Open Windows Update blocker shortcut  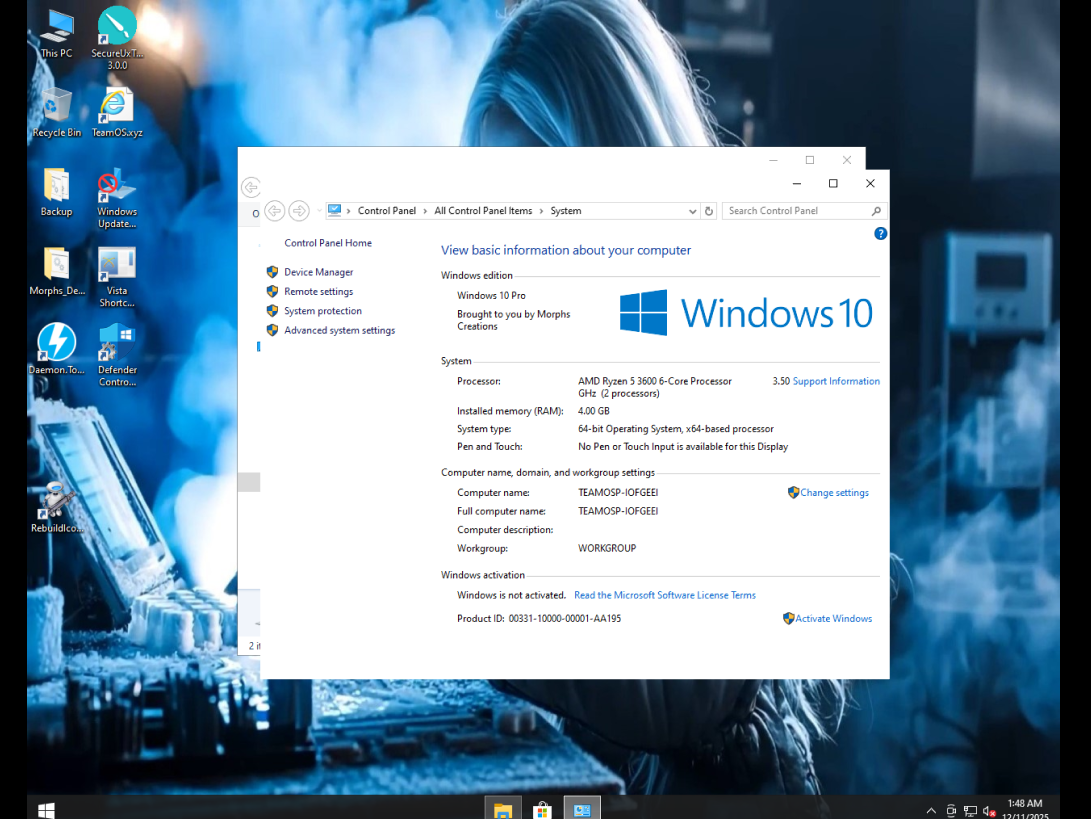(117, 198)
